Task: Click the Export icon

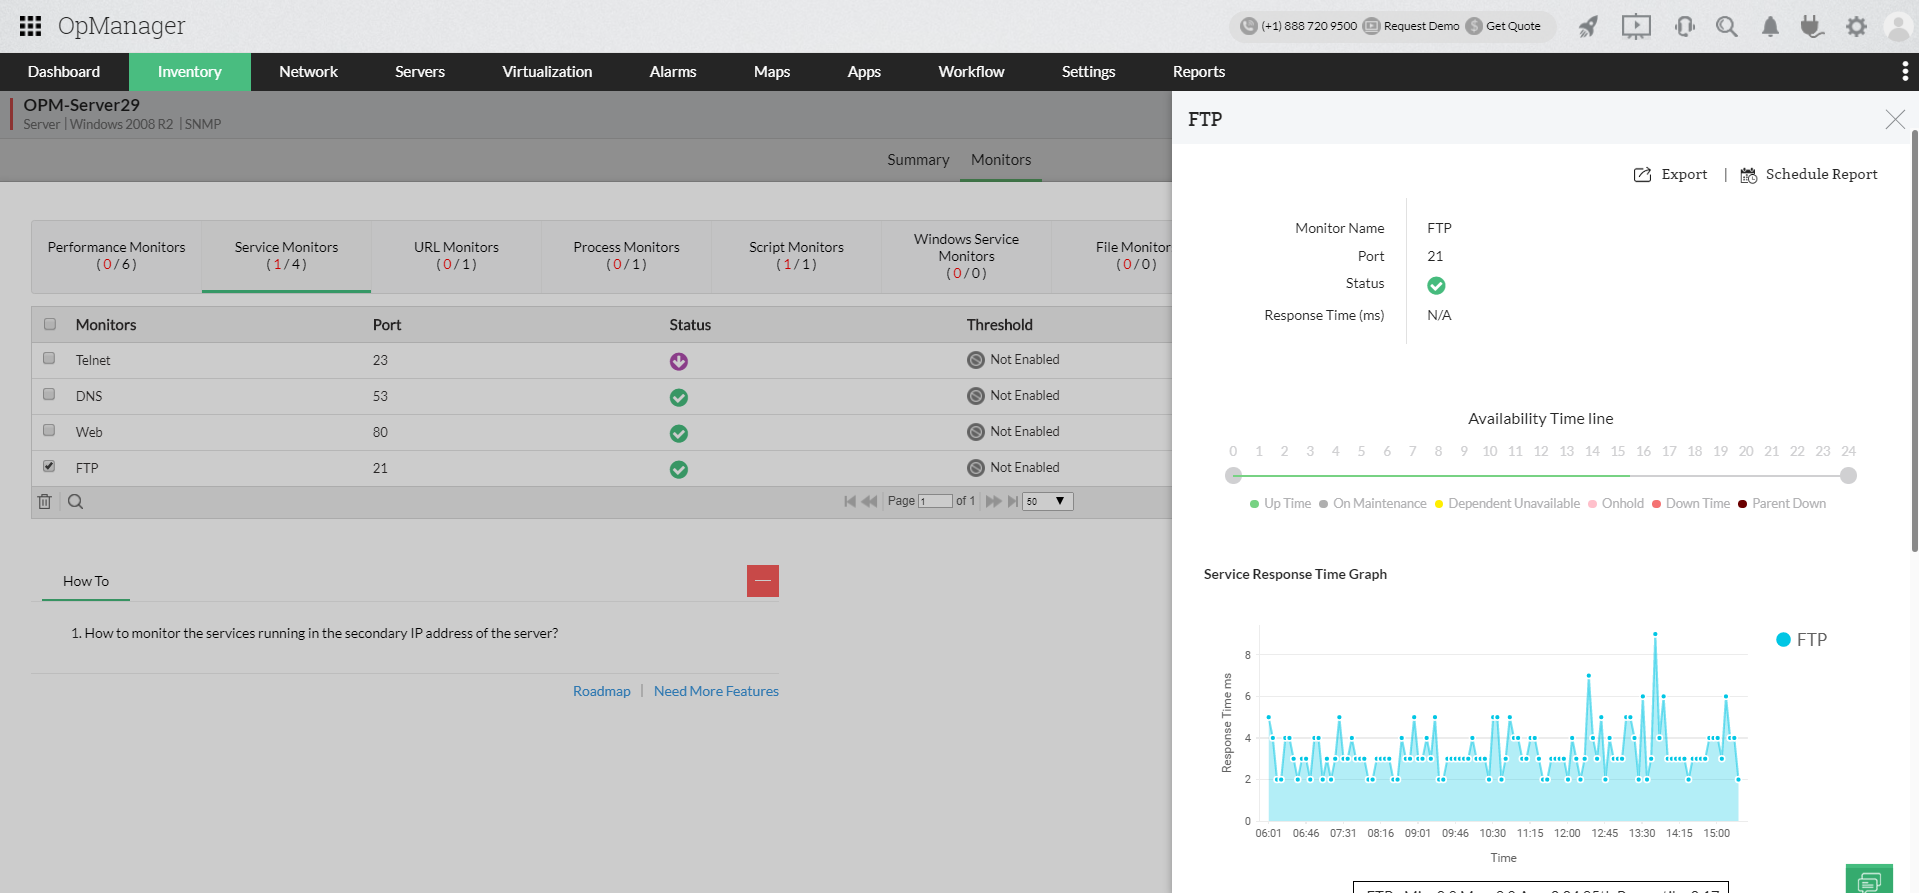Action: point(1642,175)
